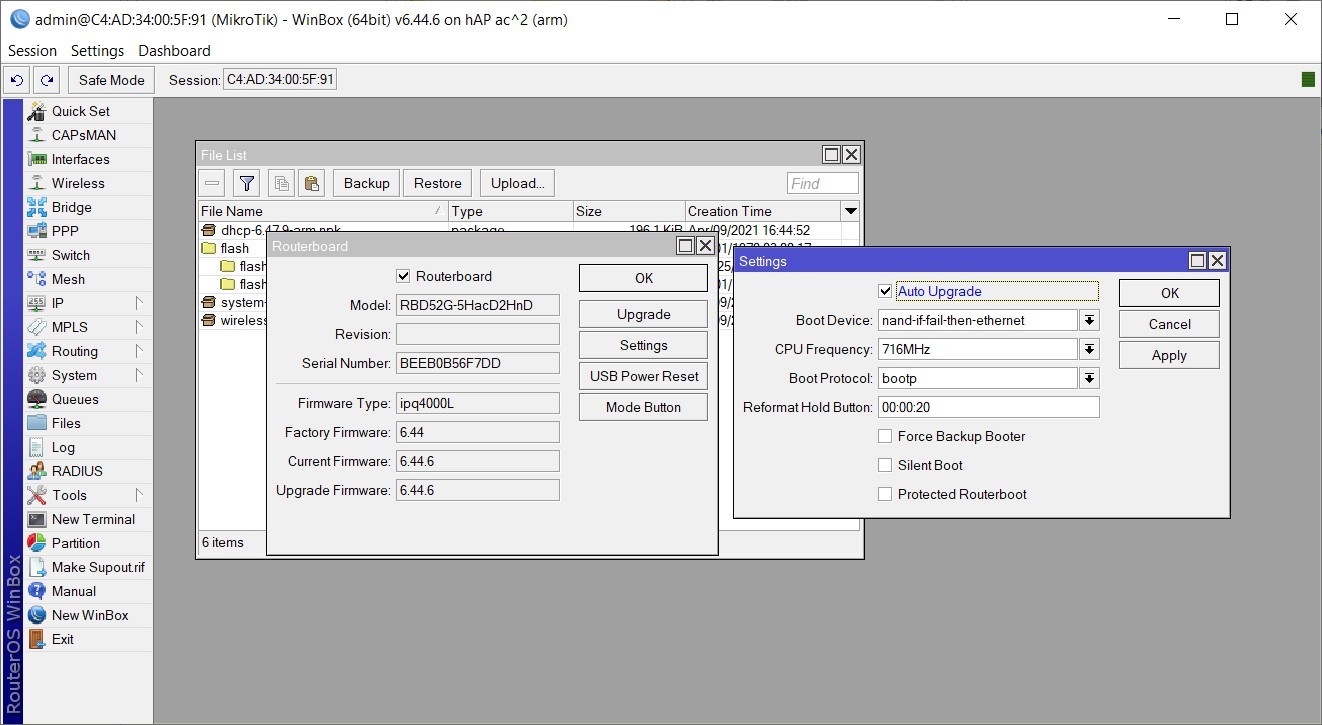
Task: Select the dhcp-6.47.9-arm.npk file row
Action: click(x=528, y=230)
